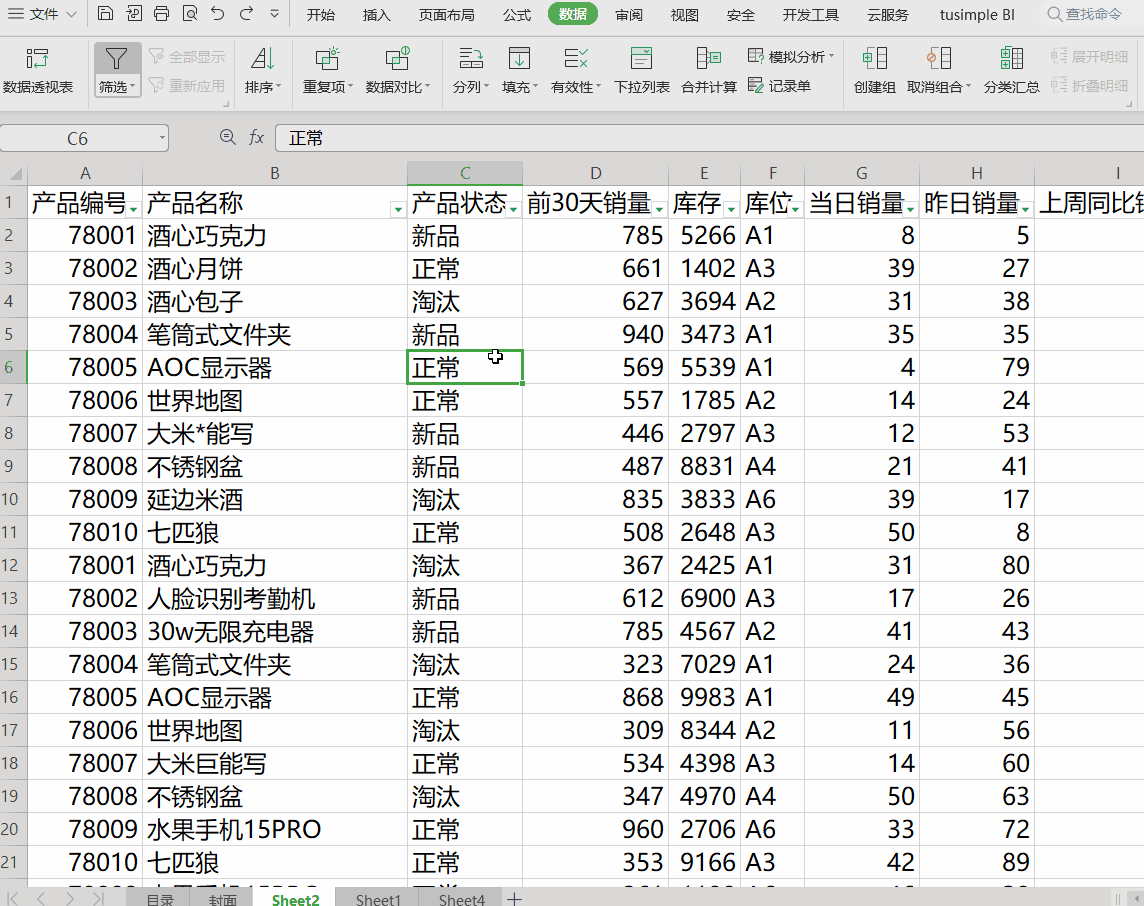This screenshot has height=906, width=1144.
Task: Click the zoom magnifier beside fx
Action: point(228,137)
